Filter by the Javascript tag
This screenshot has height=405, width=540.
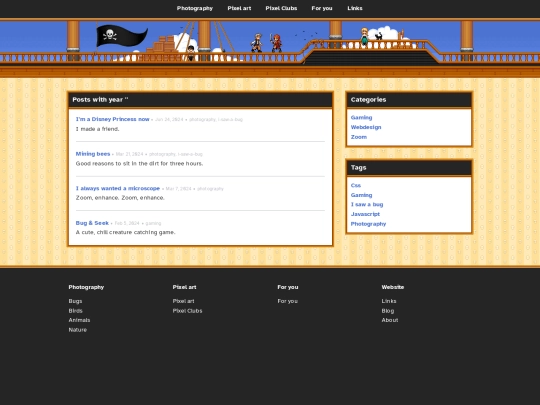click(365, 214)
